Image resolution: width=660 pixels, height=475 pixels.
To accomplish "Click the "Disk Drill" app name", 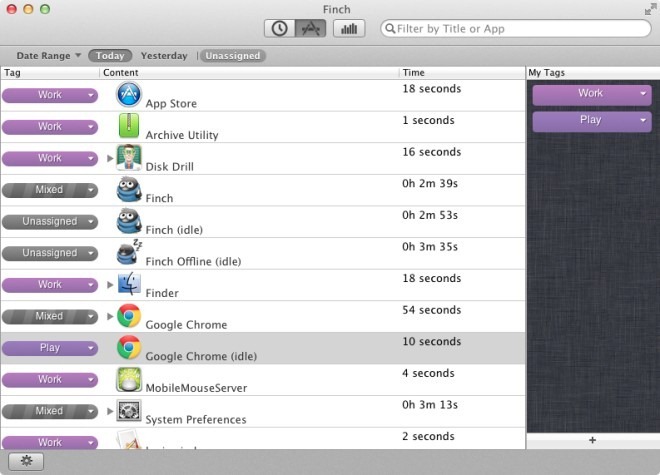I will pyautogui.click(x=170, y=167).
